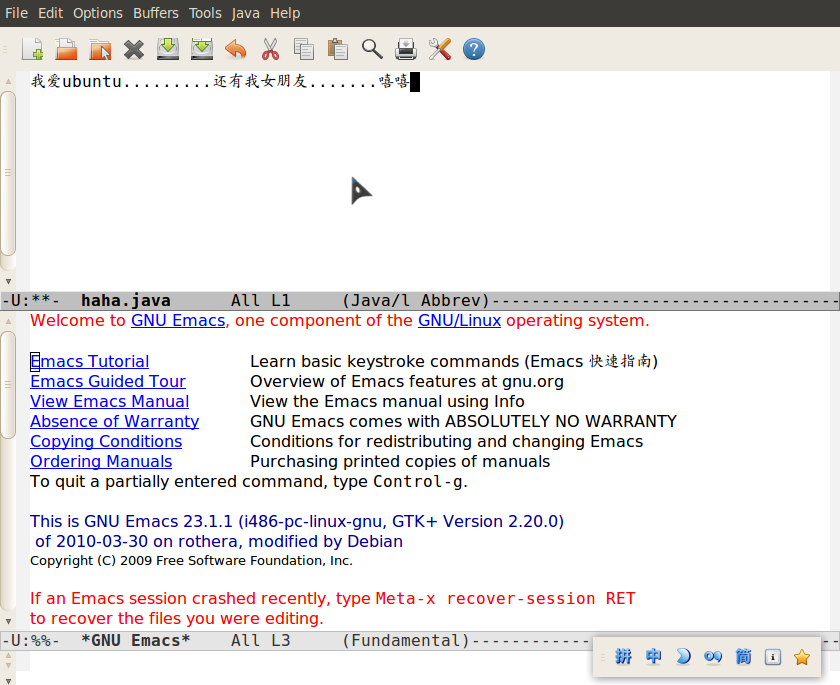Screen dimensions: 840x685
Task: Open the Options menu
Action: (98, 13)
